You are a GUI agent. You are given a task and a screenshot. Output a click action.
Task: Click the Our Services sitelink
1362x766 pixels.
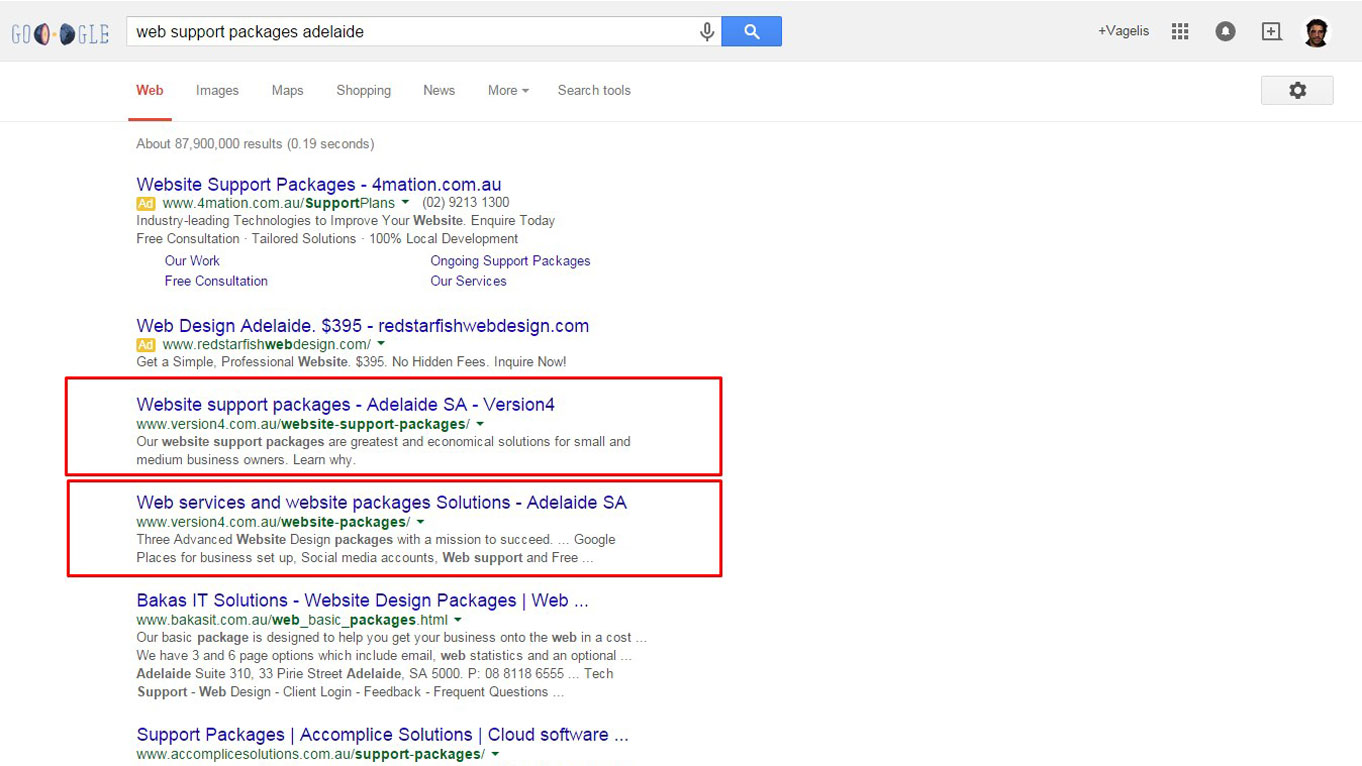(468, 281)
